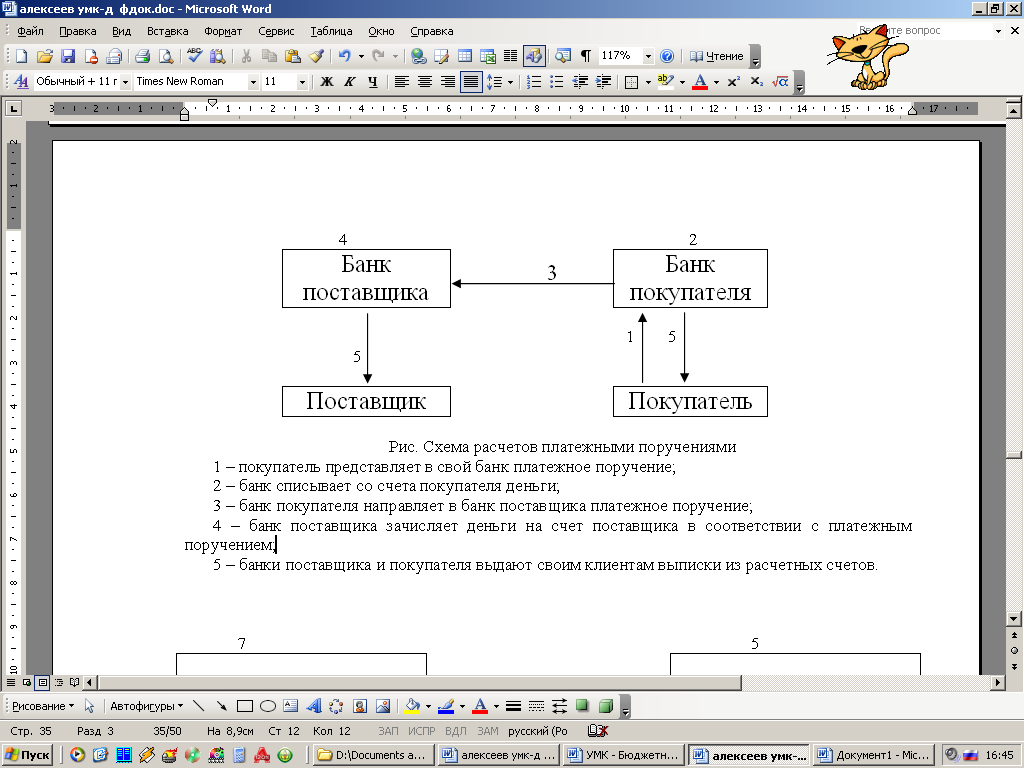Expand the line spacing dropdown arrow

coord(510,82)
